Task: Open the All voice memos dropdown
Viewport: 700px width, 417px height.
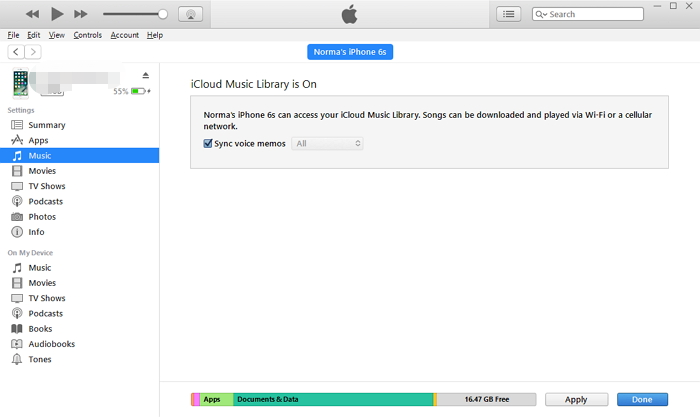Action: pos(327,143)
